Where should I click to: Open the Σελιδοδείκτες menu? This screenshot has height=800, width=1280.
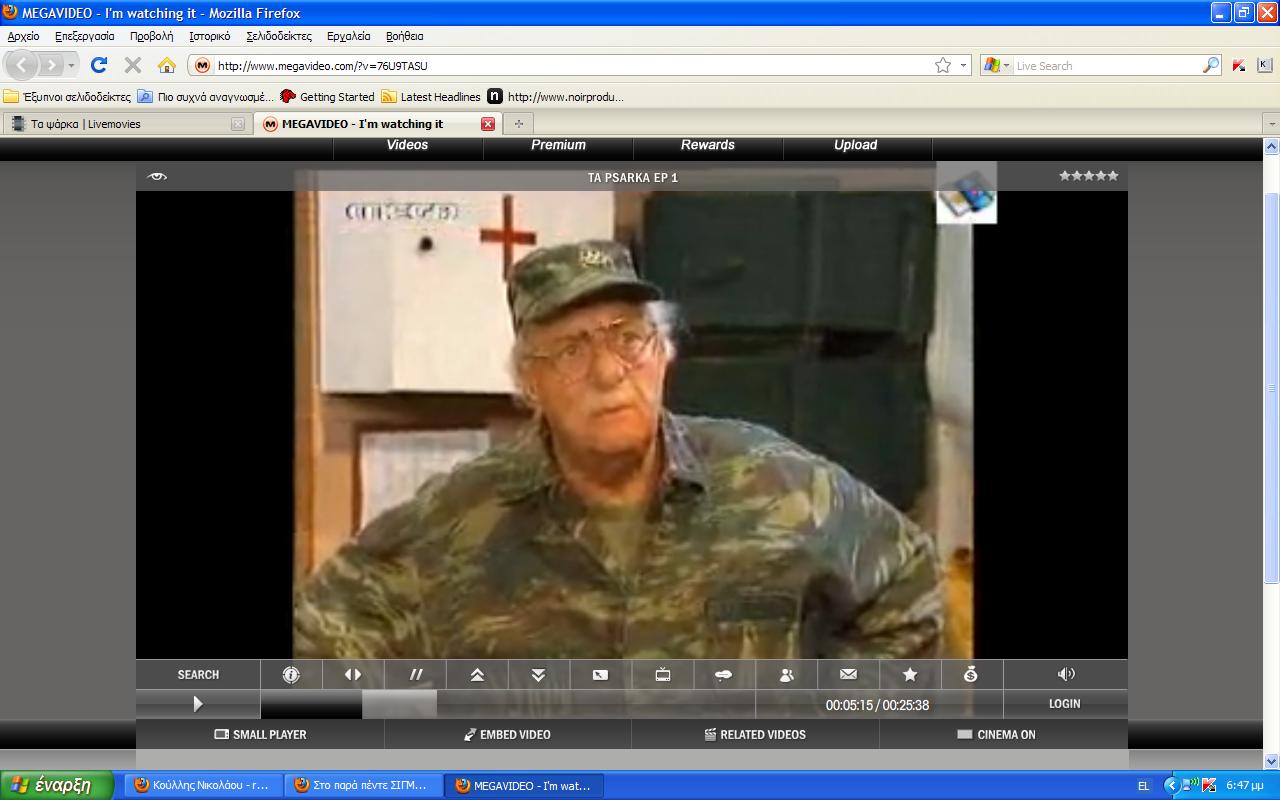279,36
